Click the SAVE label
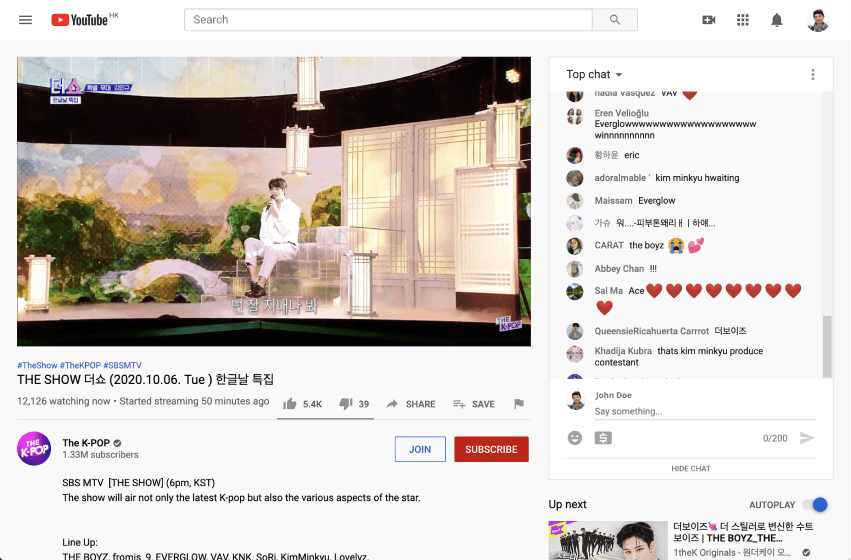The image size is (851, 560). (483, 404)
